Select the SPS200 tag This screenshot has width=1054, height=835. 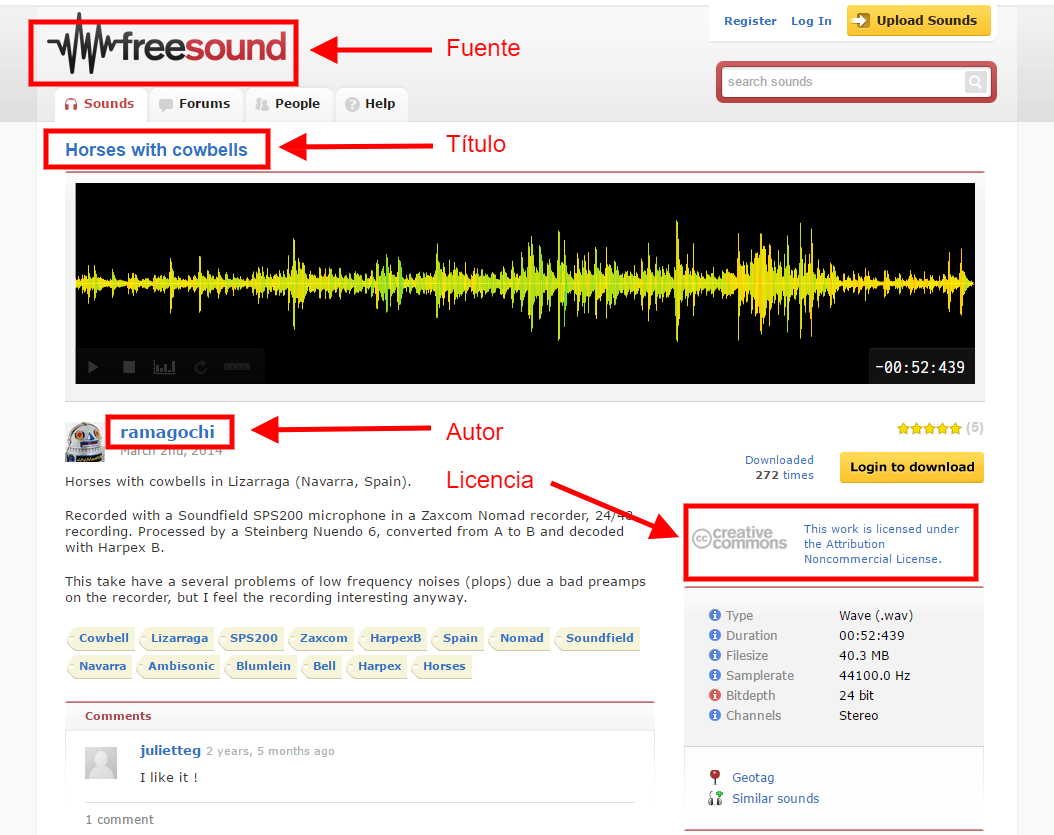pyautogui.click(x=251, y=638)
